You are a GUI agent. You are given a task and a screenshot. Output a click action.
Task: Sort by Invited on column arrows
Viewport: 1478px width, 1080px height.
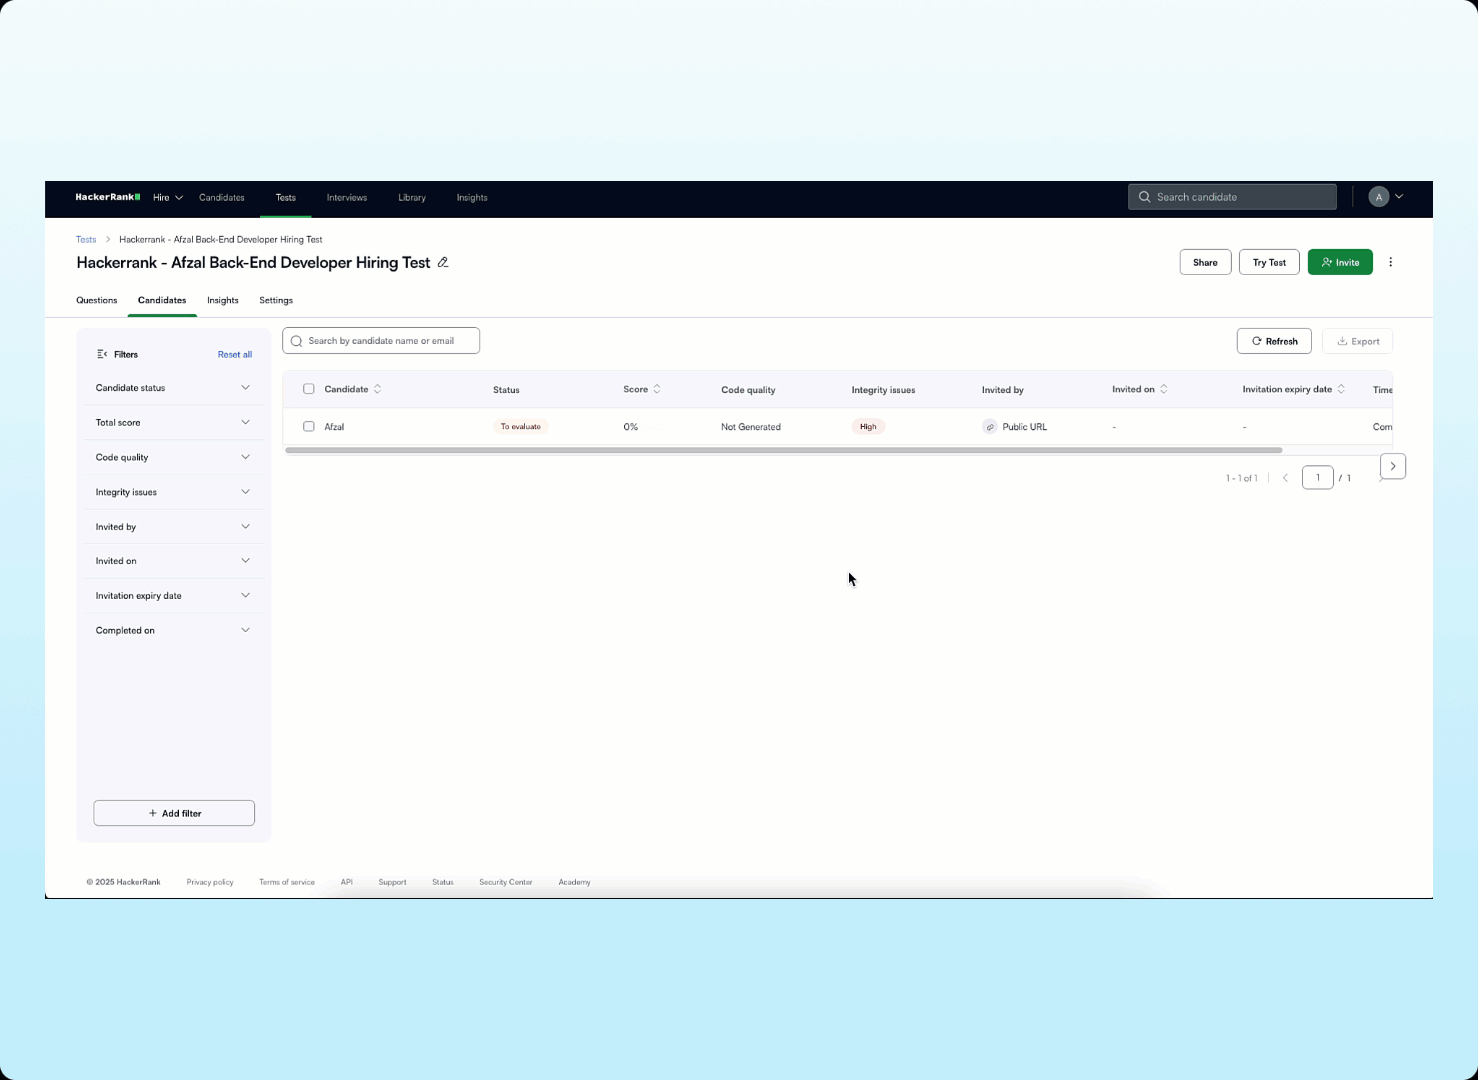pos(1164,389)
